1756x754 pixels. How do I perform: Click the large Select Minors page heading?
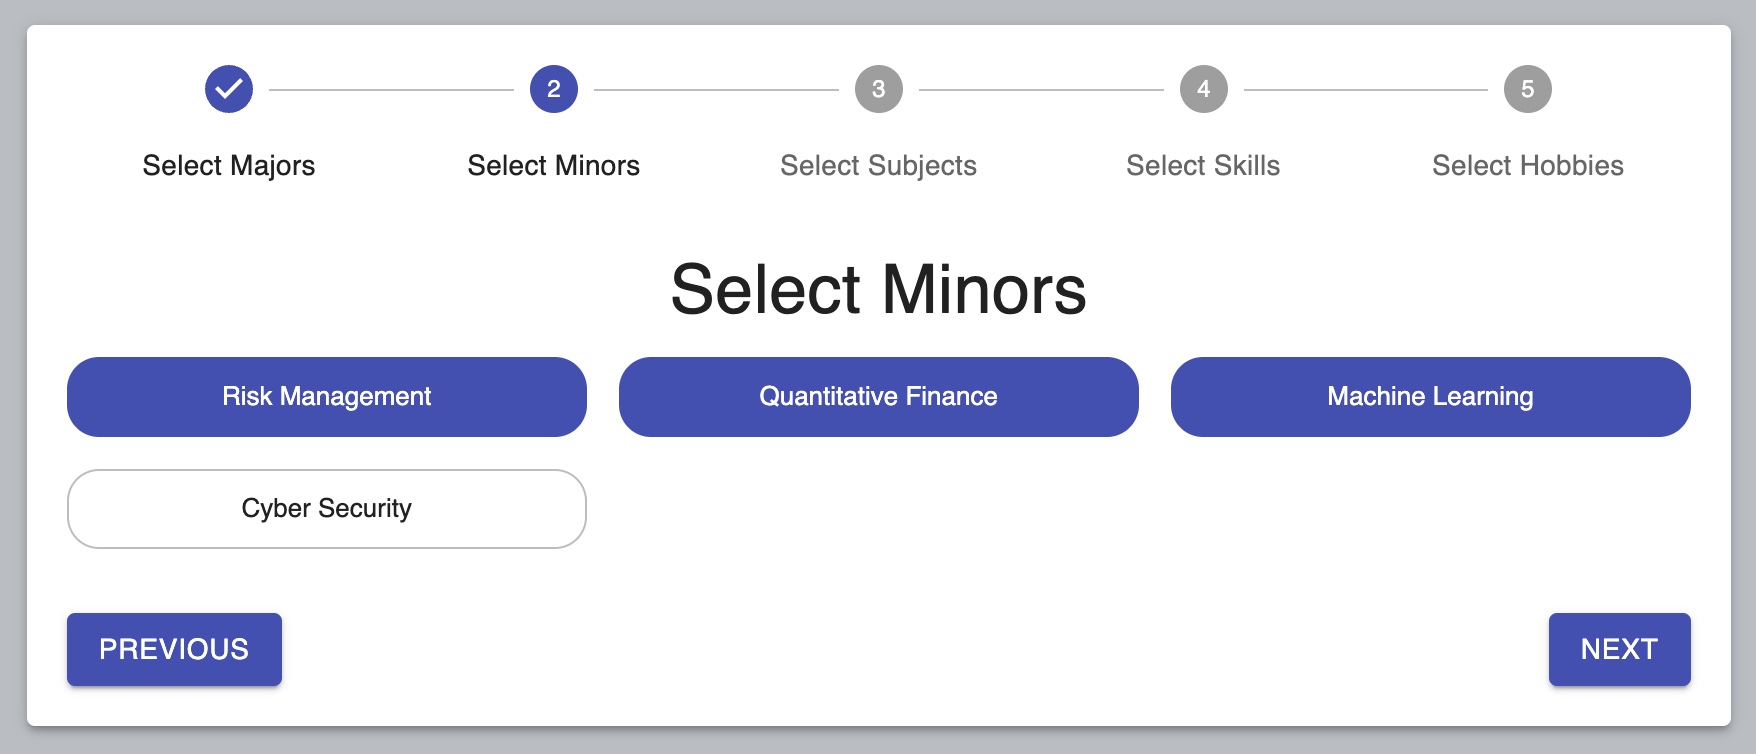pos(878,290)
